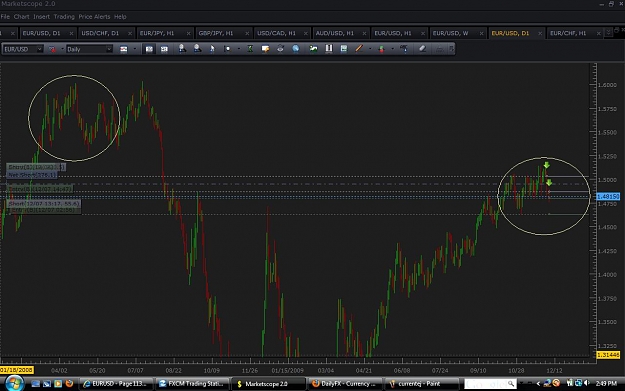The image size is (625, 391).
Task: Click the white vertical bars toolbar icon
Action: (329, 49)
